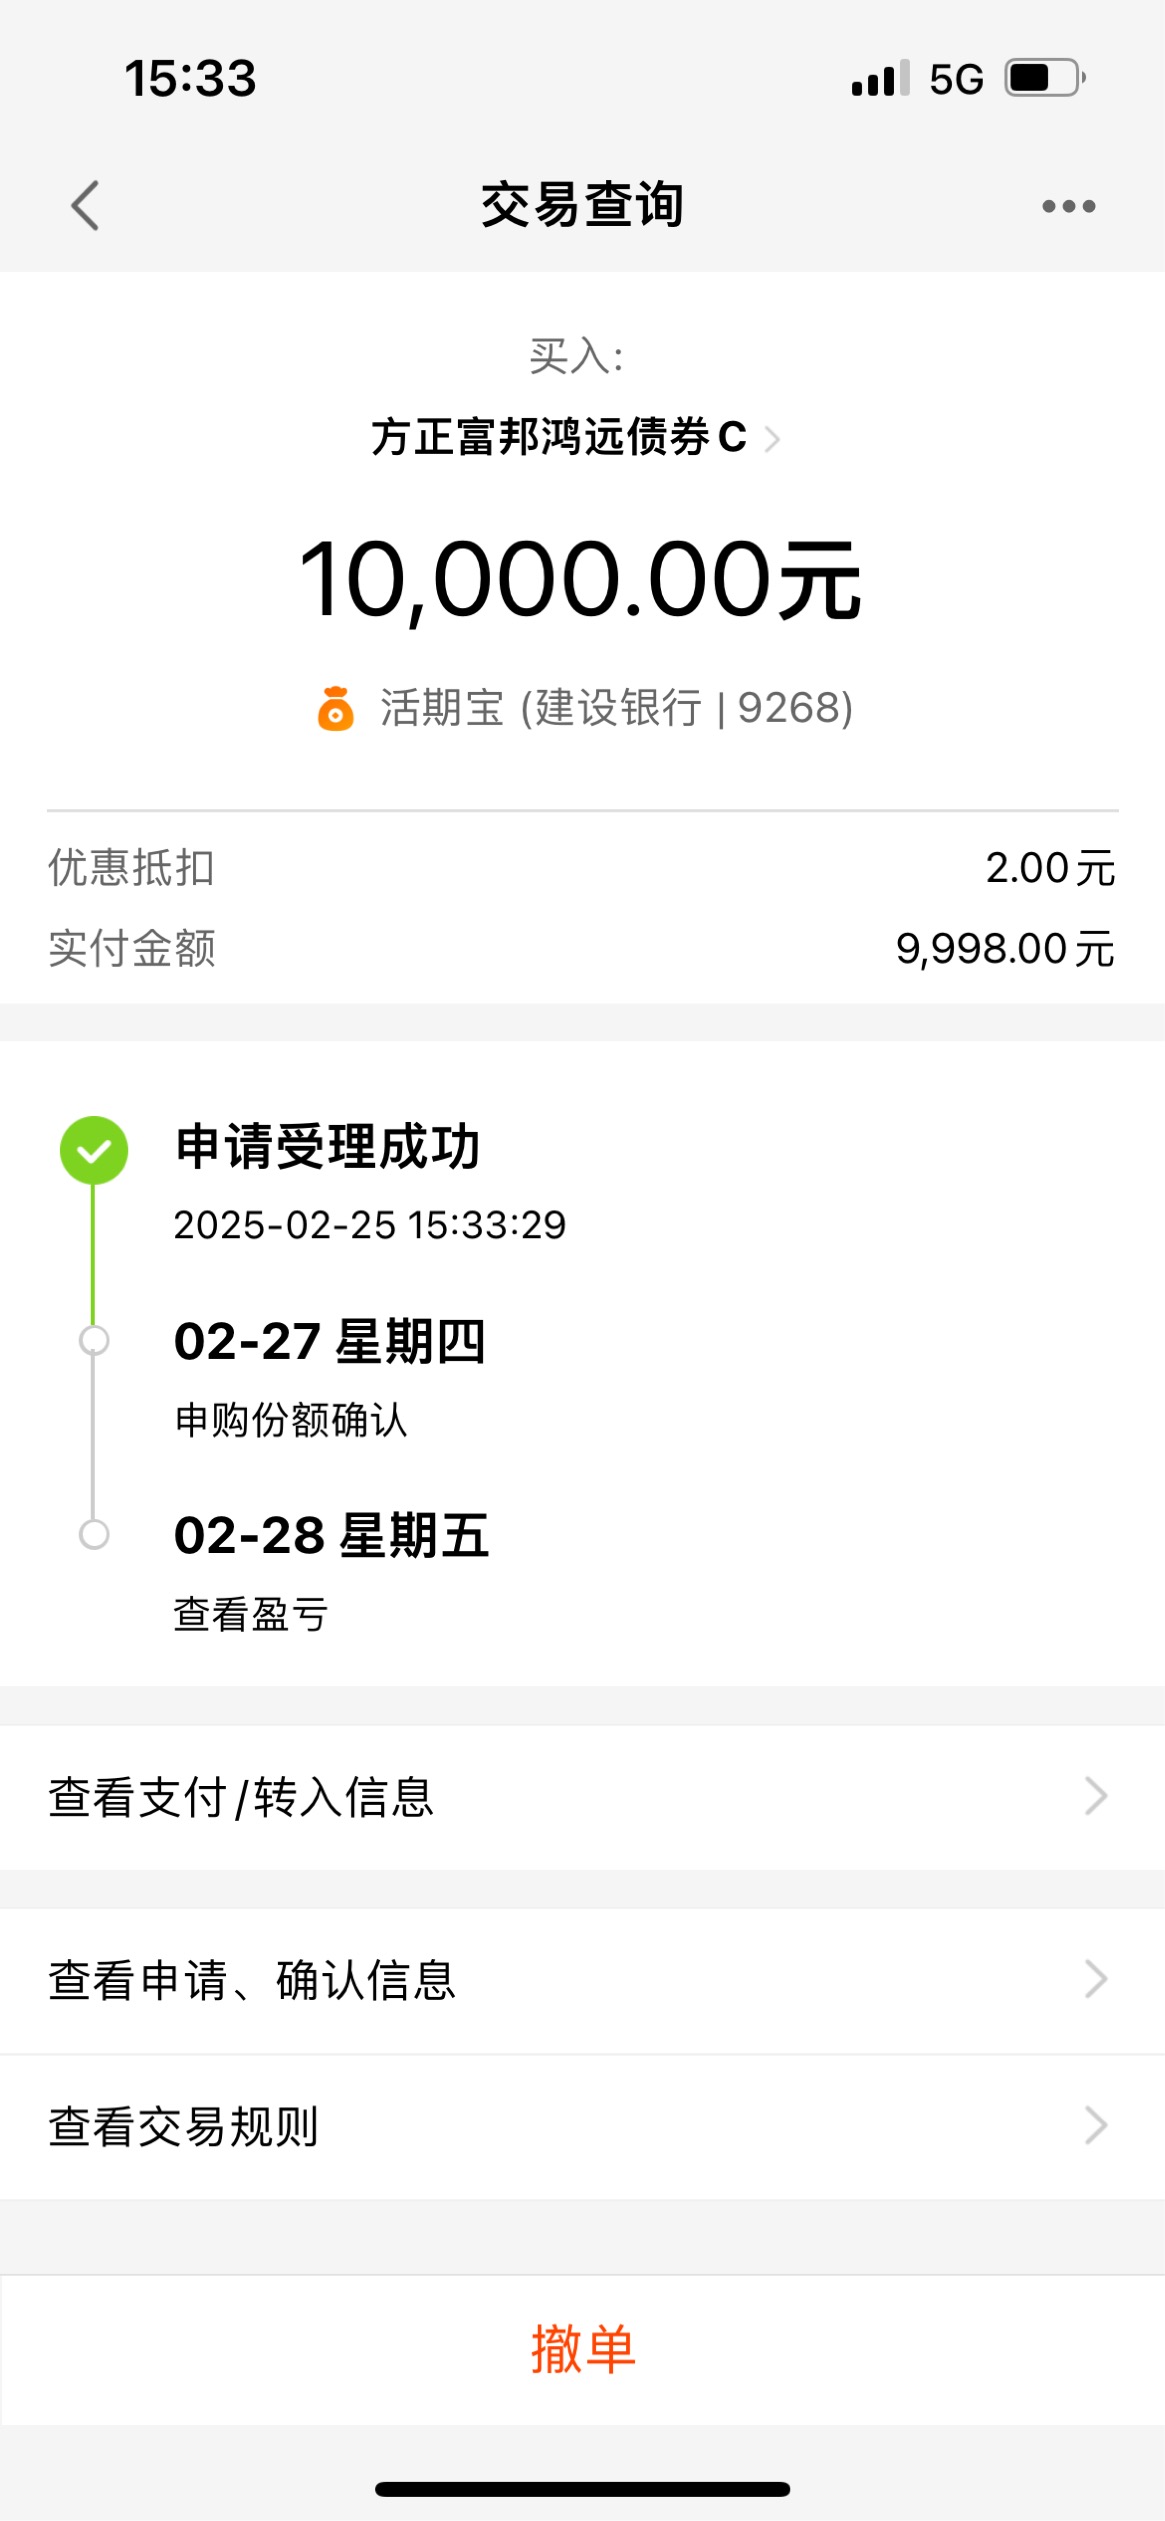This screenshot has width=1165, height=2521.
Task: Tap the red 撤单 cancel order button
Action: point(582,2349)
